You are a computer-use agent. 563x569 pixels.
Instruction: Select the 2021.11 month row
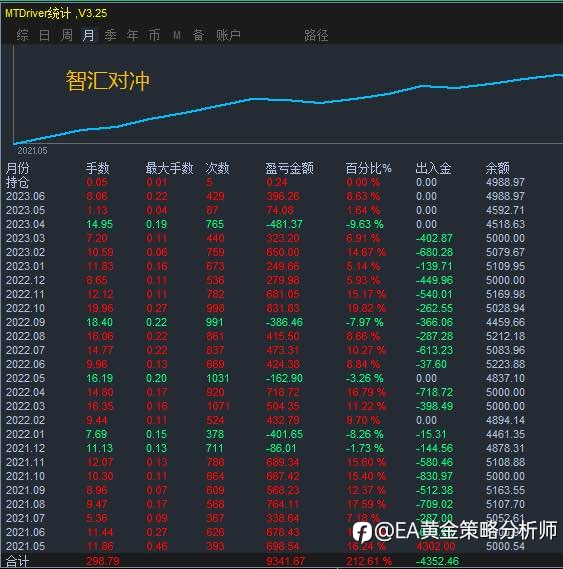(265, 462)
